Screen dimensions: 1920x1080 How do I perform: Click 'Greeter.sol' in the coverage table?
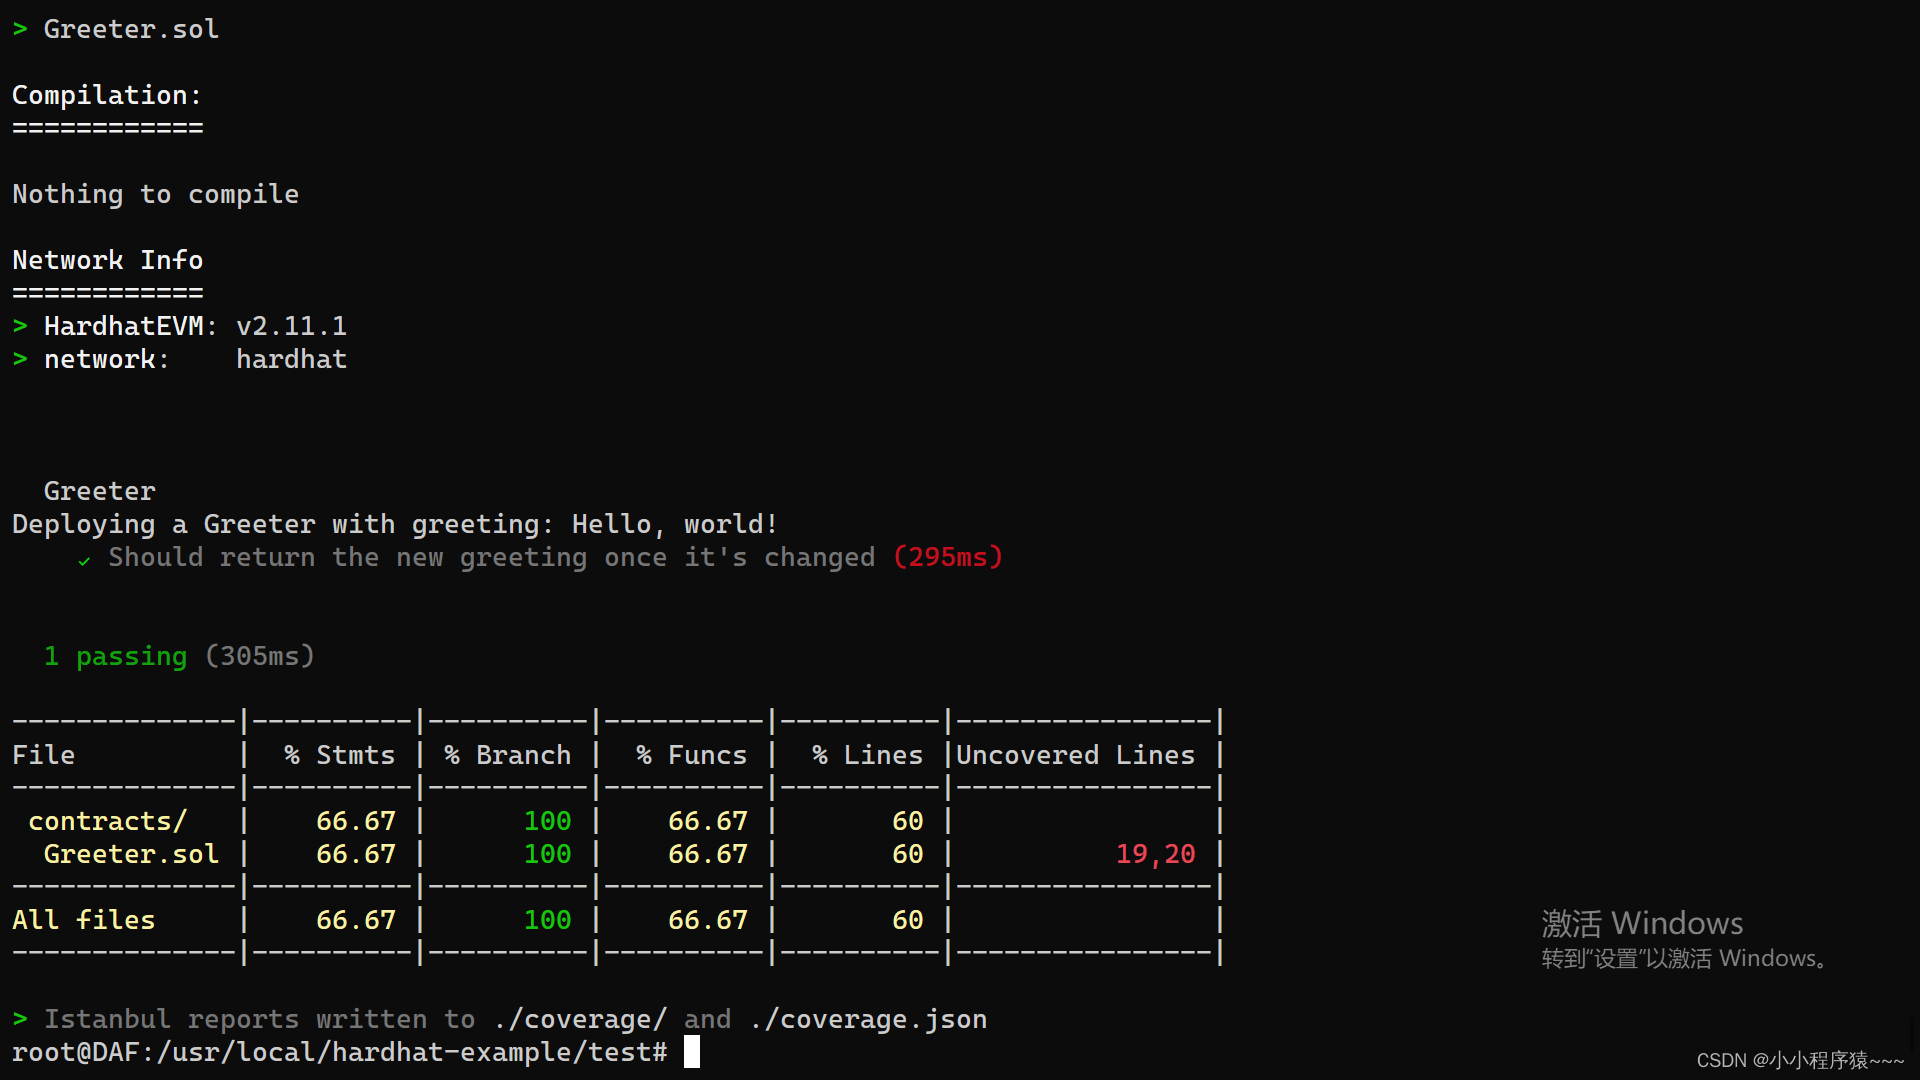tap(131, 854)
